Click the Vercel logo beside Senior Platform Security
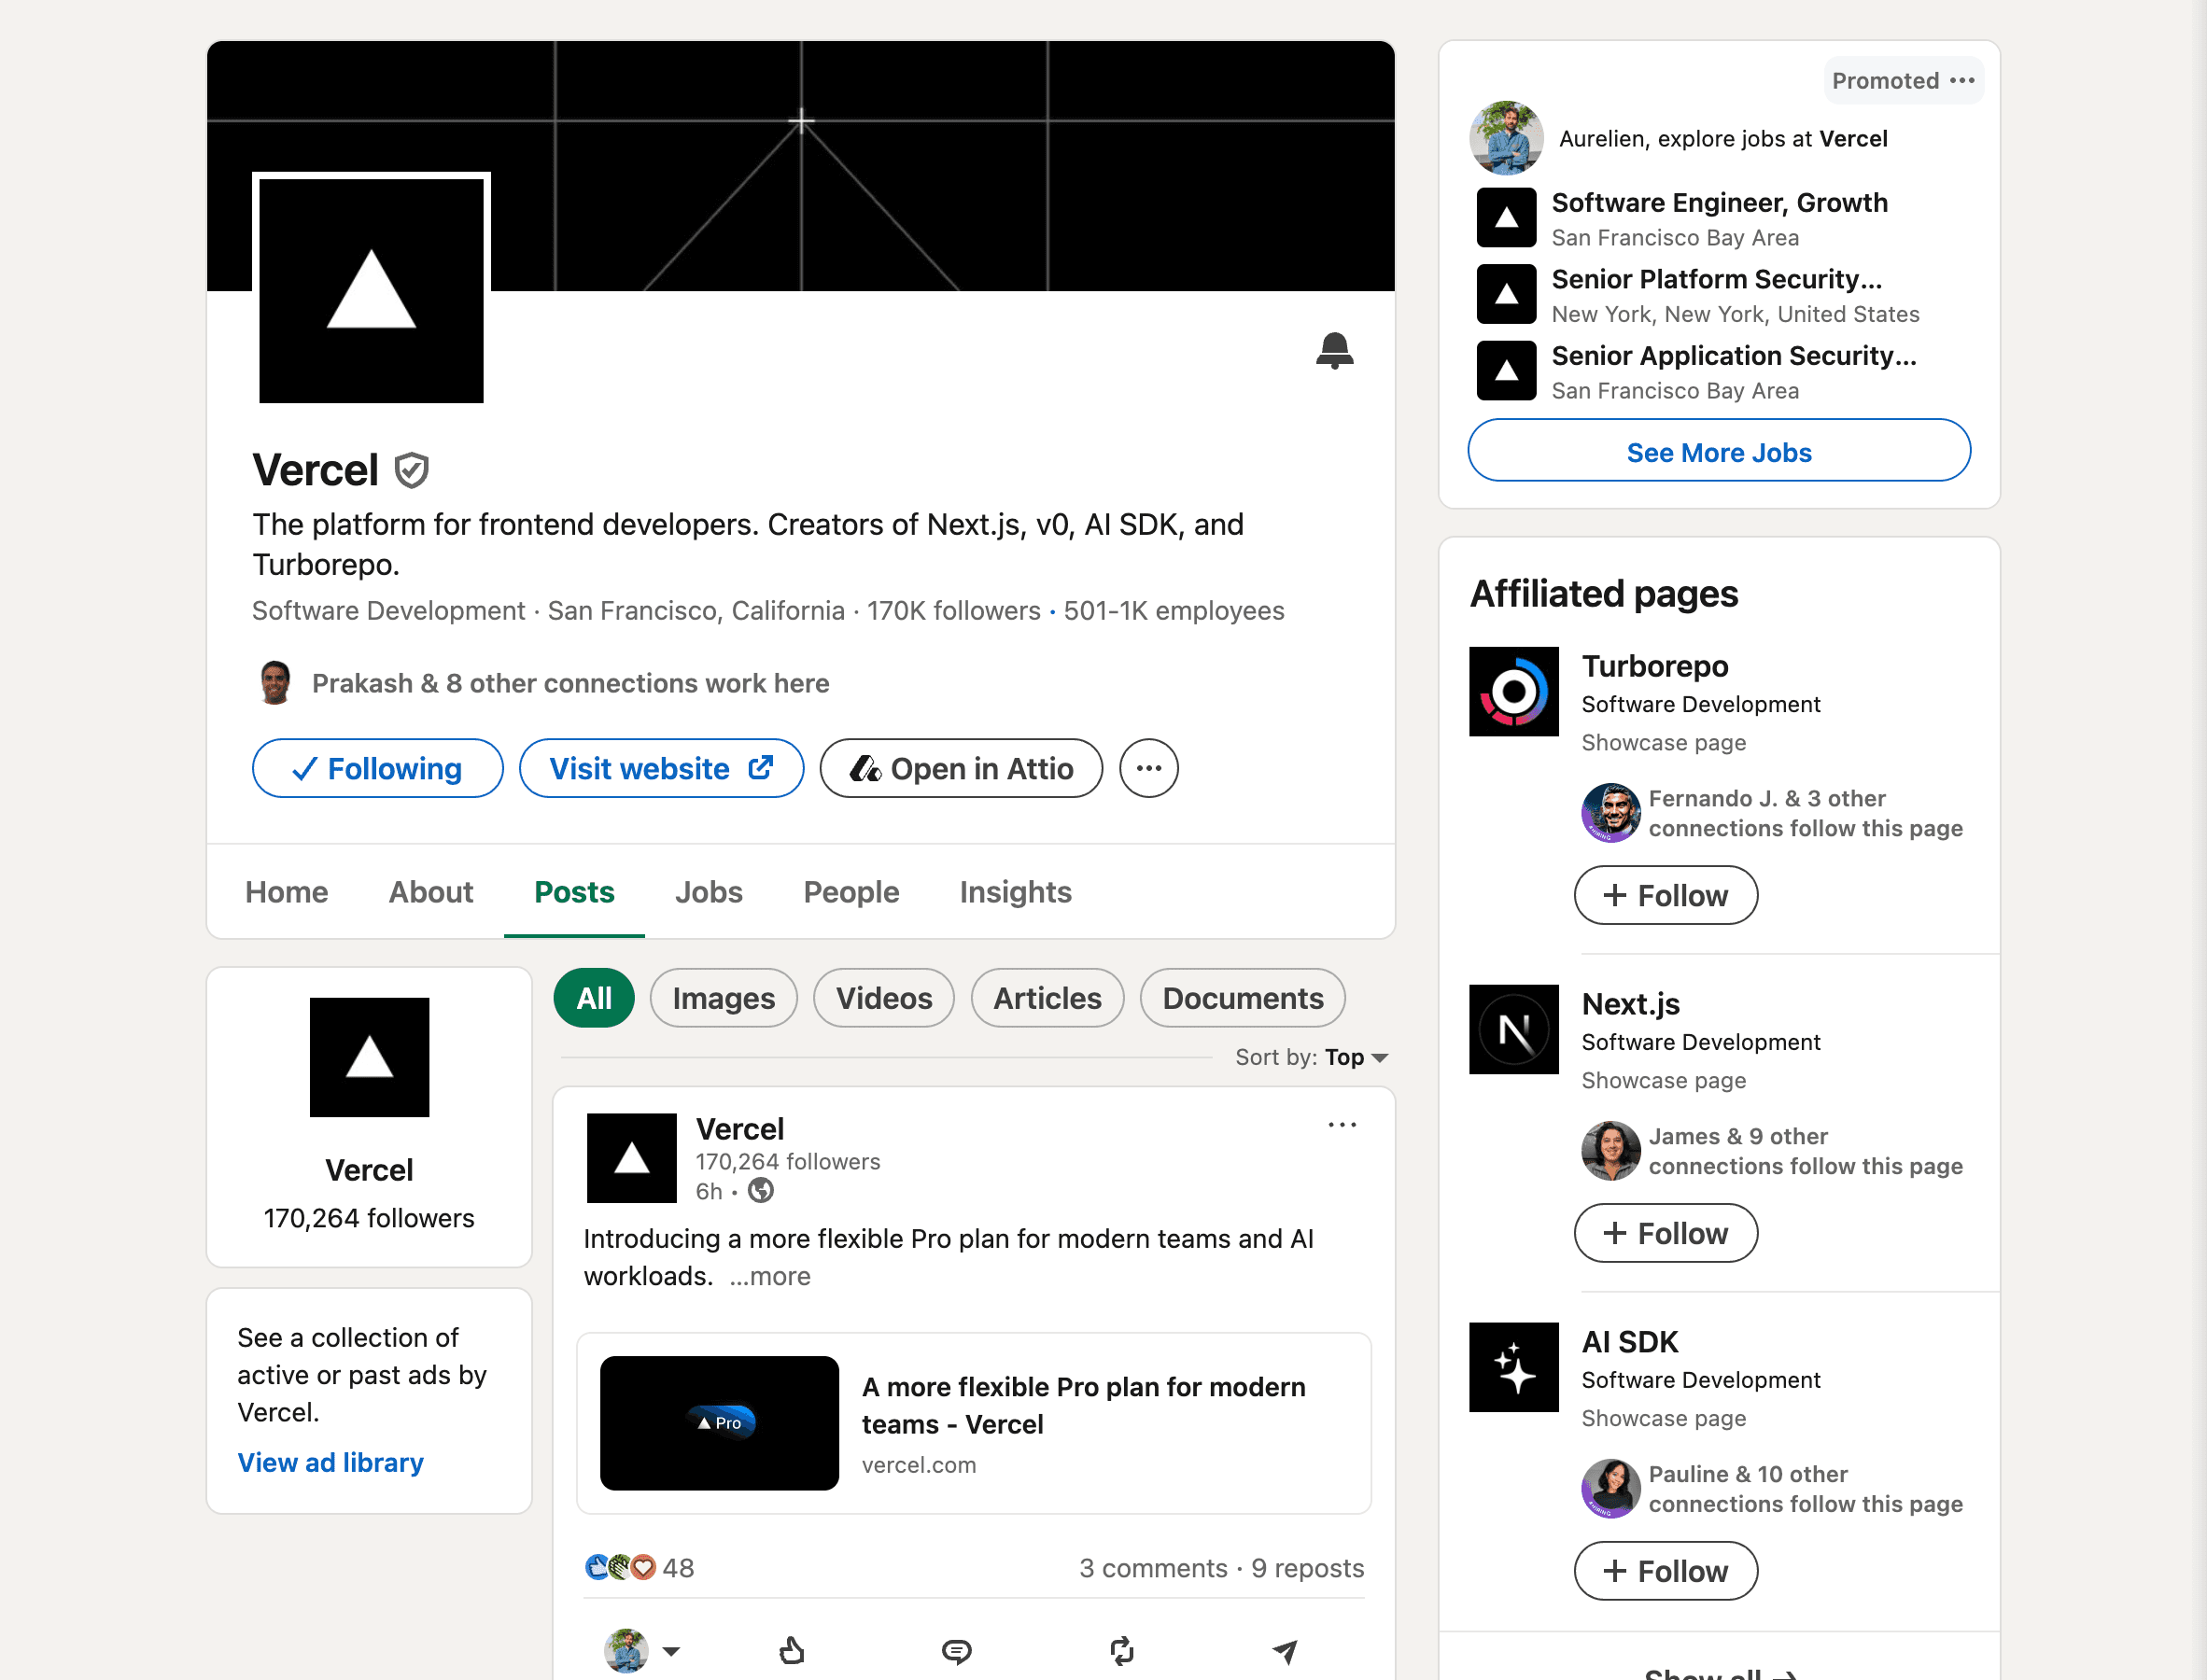Viewport: 2207px width, 1680px height. point(1506,294)
